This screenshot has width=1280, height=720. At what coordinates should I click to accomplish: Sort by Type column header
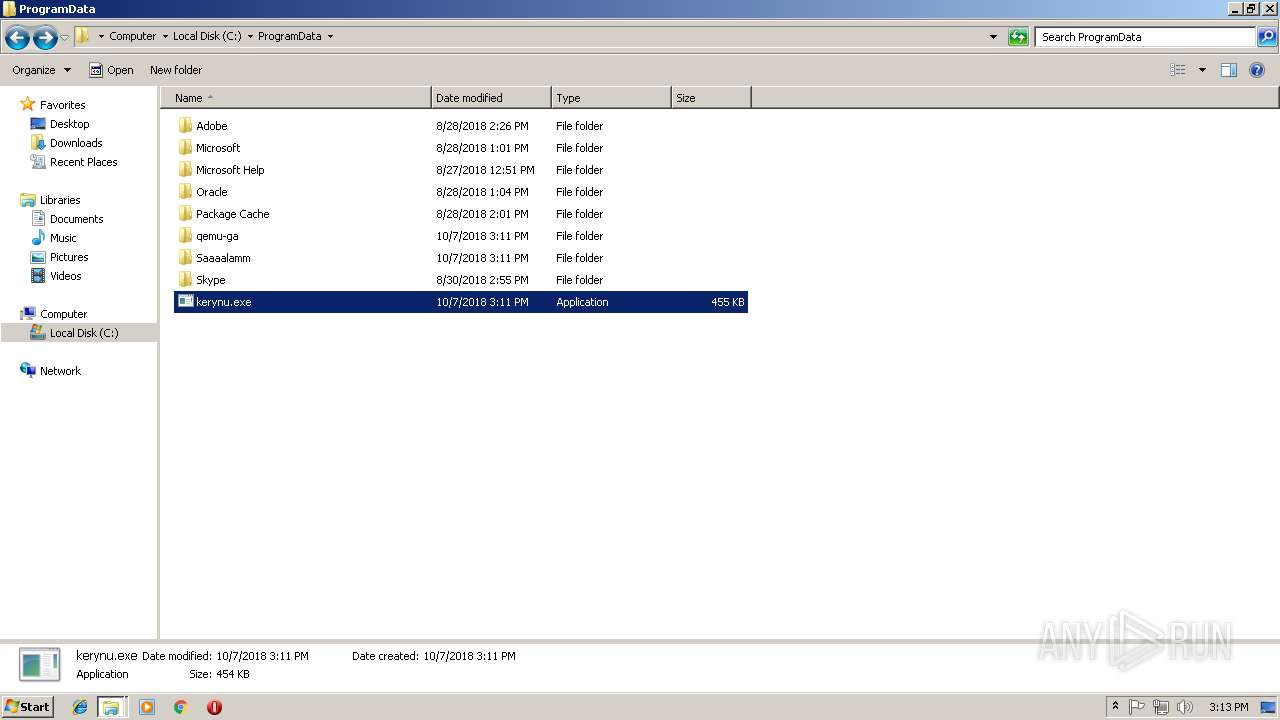(611, 98)
